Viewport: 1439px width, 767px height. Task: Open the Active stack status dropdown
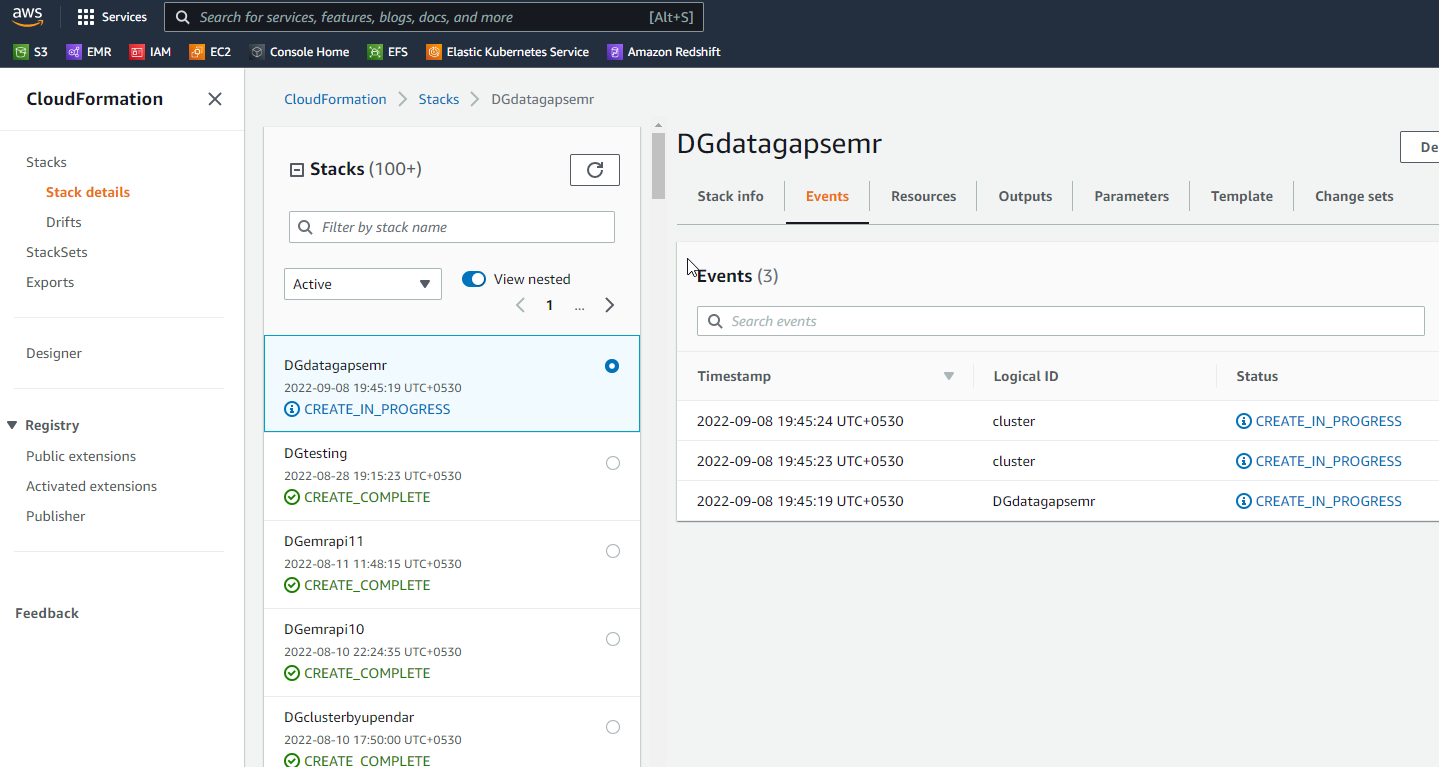363,284
